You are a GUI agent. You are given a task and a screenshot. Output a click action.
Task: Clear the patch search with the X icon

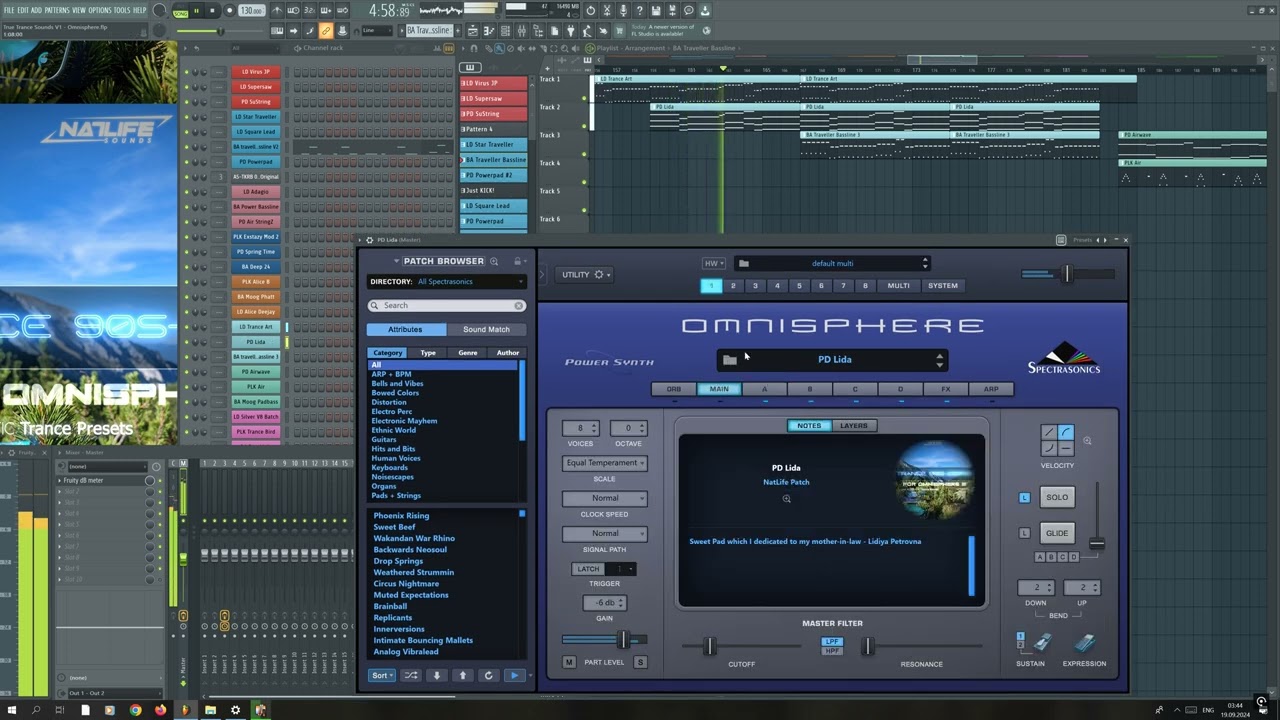click(519, 305)
